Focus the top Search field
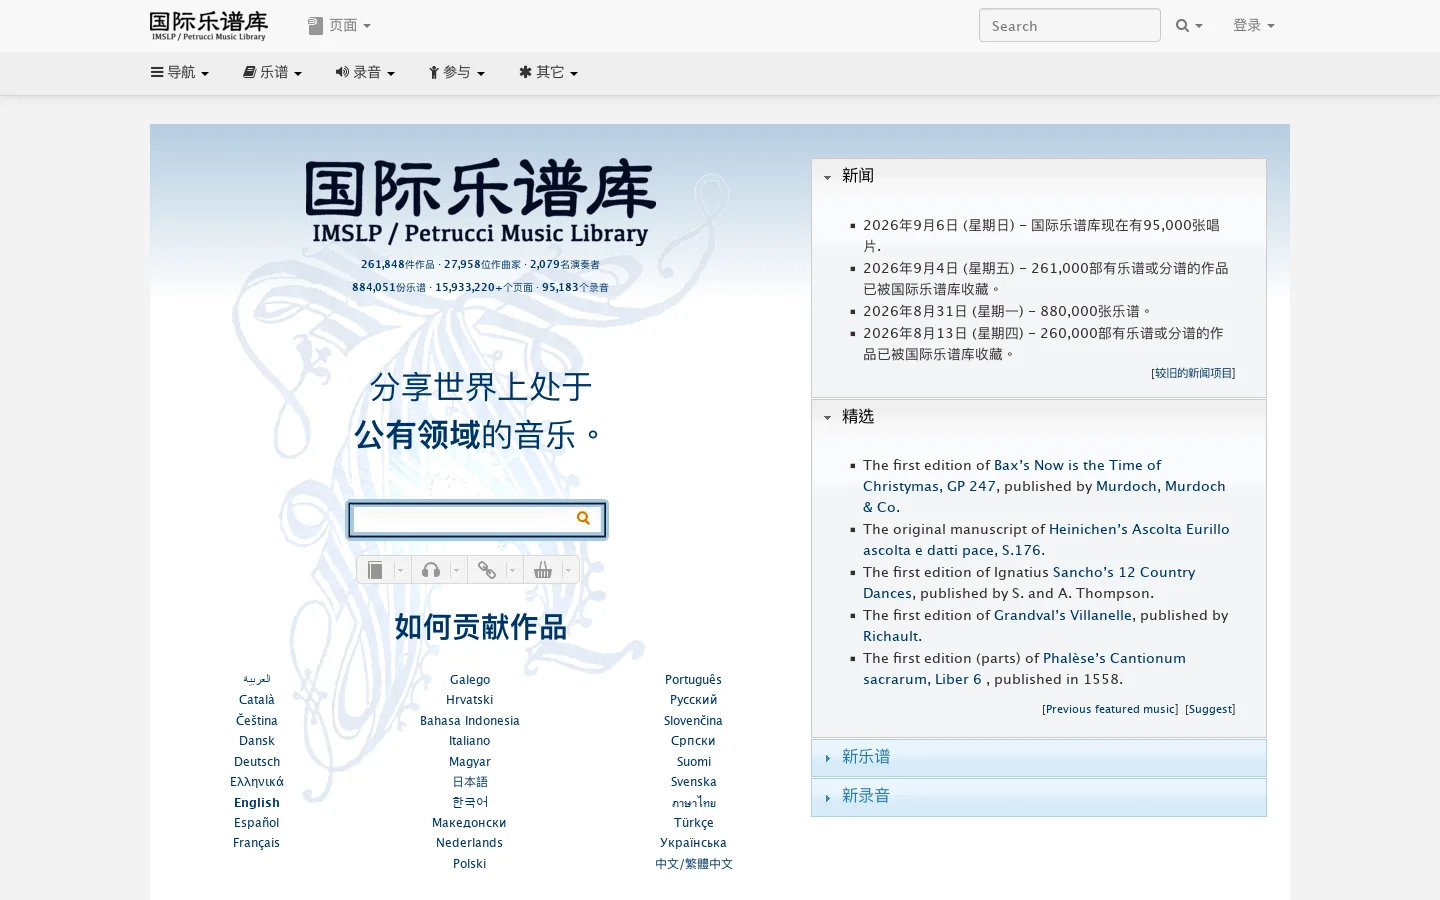1440x900 pixels. [x=1069, y=26]
